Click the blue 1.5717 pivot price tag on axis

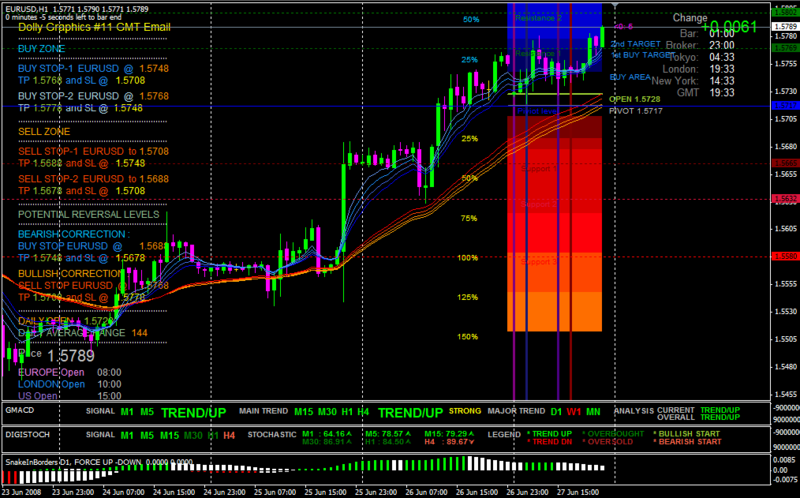785,105
